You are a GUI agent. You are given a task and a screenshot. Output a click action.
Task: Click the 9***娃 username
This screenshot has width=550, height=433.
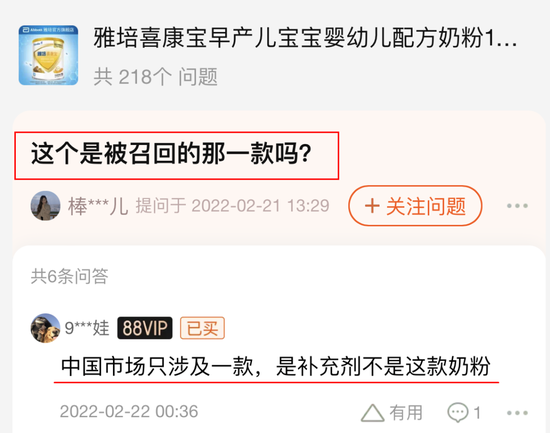click(87, 328)
